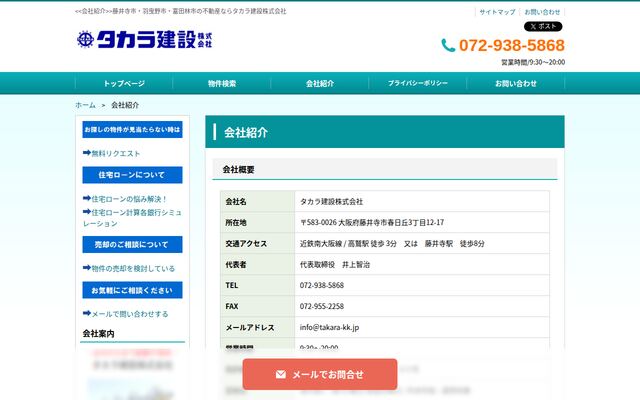Open the 住宅ローン計算各銀行シミュレーション link

(132, 218)
